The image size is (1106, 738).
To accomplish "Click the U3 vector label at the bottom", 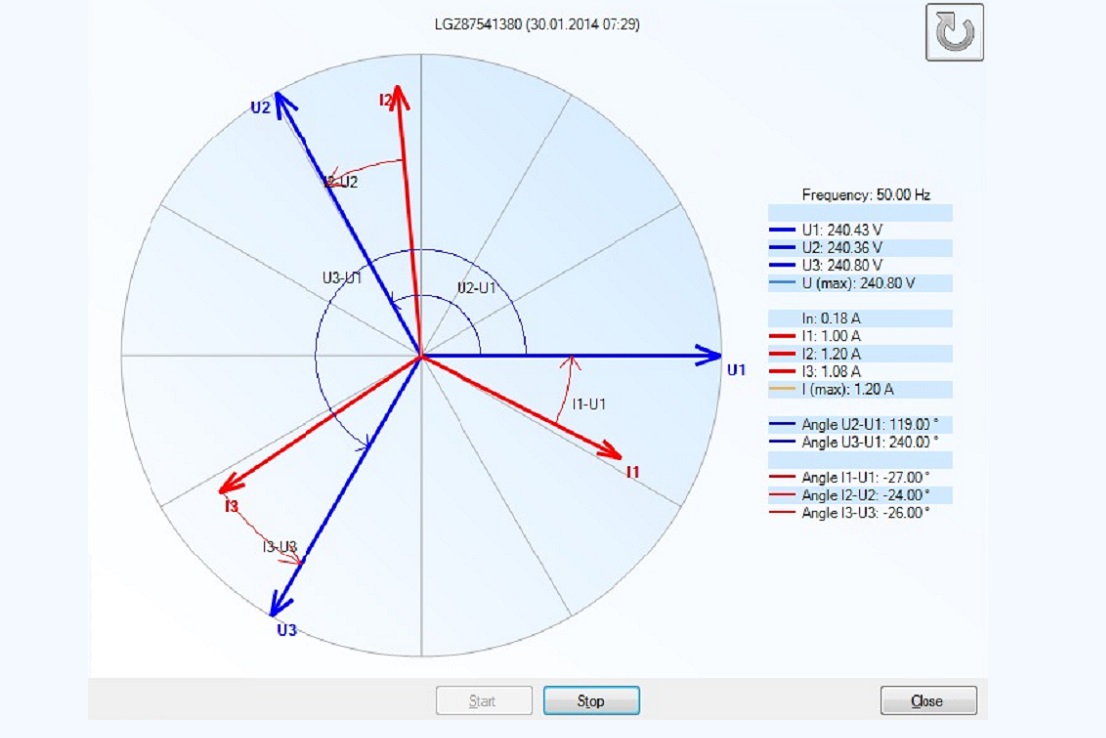I will tap(287, 630).
